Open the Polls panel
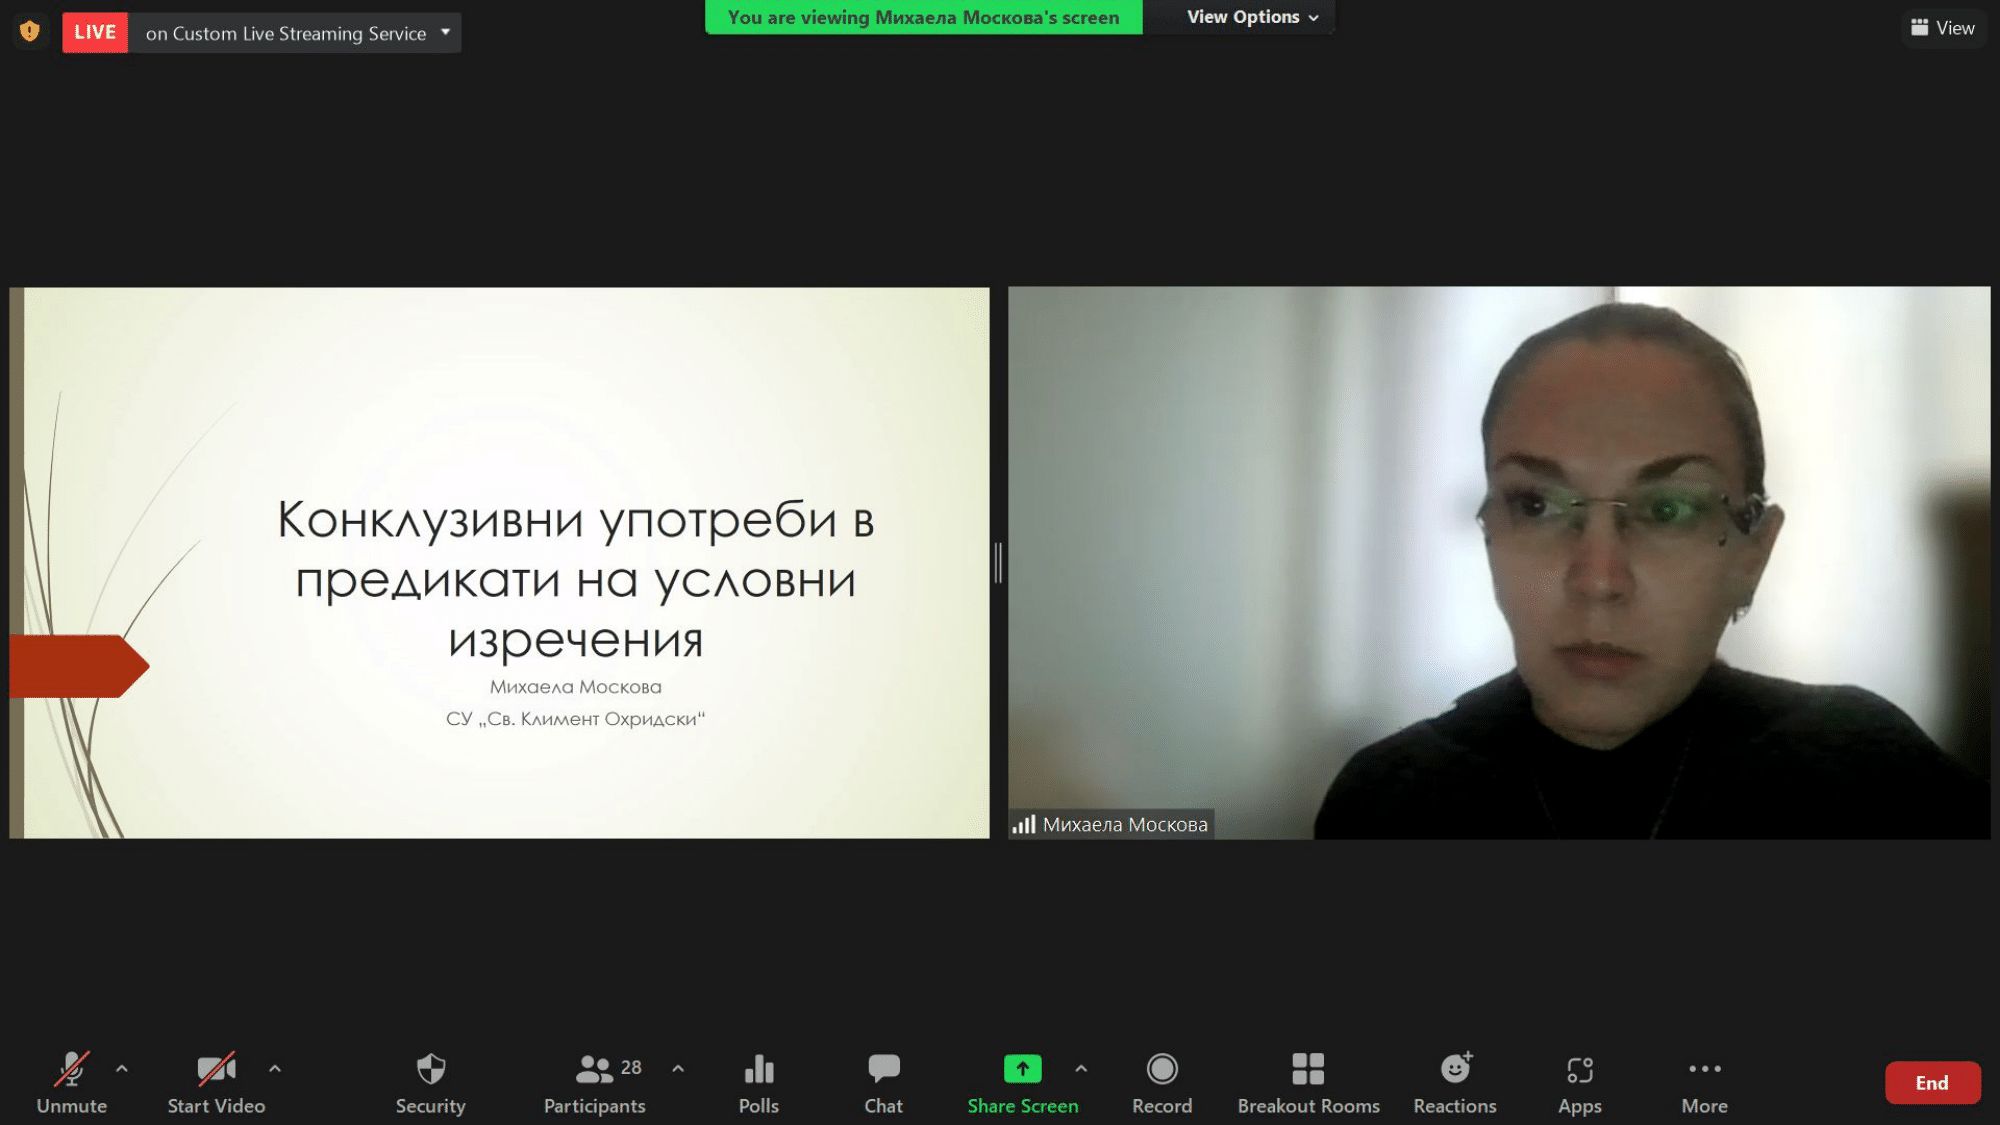The image size is (2000, 1125). [x=758, y=1070]
